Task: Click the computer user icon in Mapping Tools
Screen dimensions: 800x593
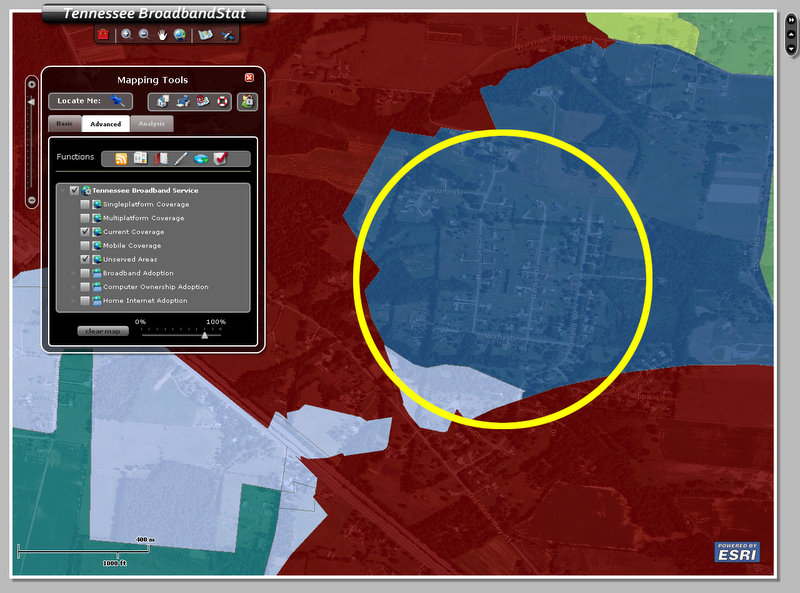Action: pos(183,101)
